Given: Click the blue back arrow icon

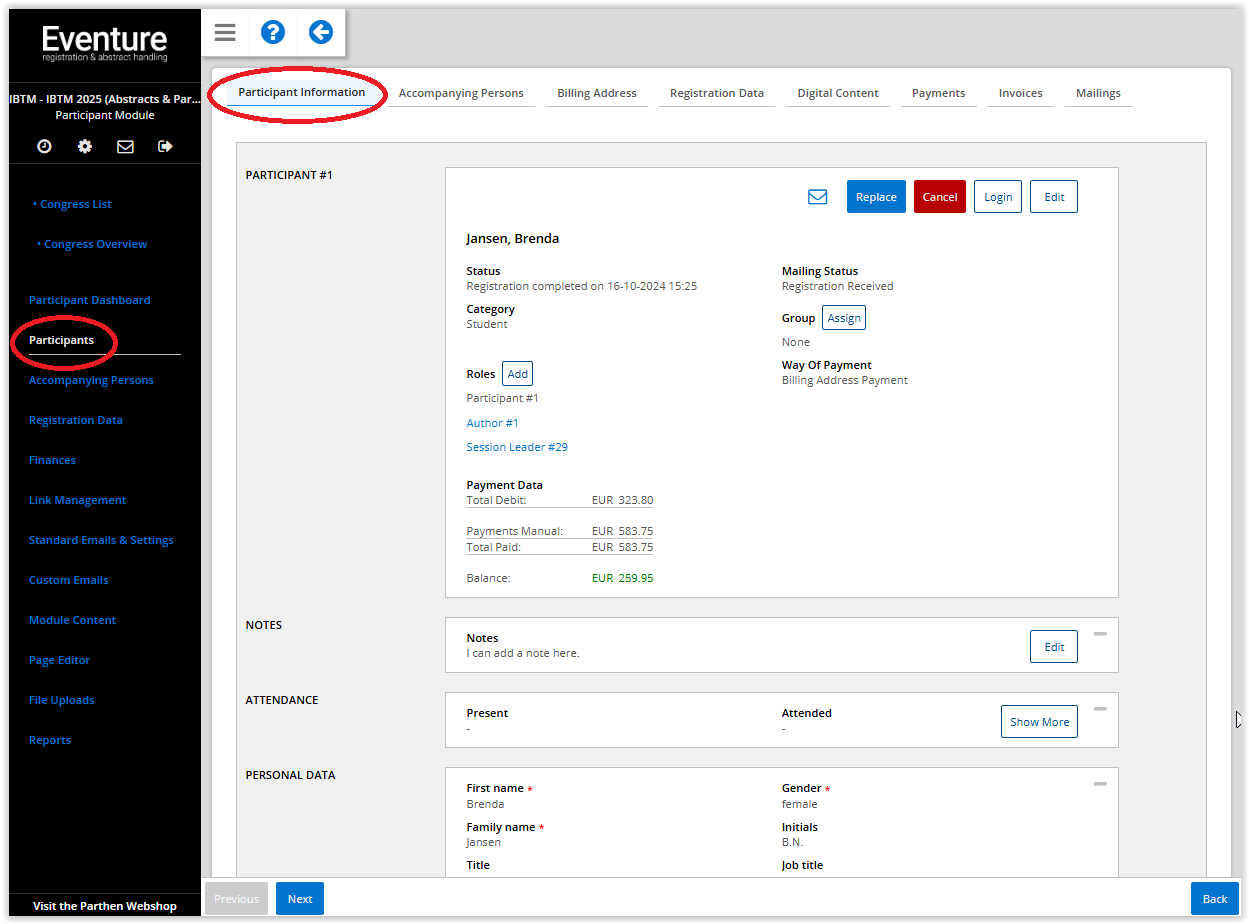Looking at the screenshot, I should coord(321,33).
